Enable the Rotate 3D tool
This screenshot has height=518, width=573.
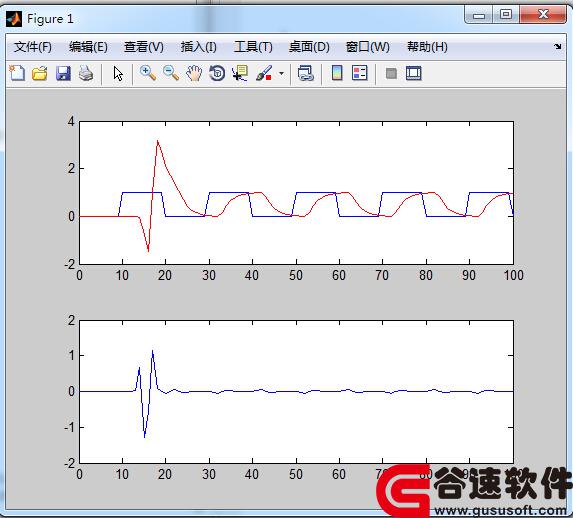tap(217, 73)
